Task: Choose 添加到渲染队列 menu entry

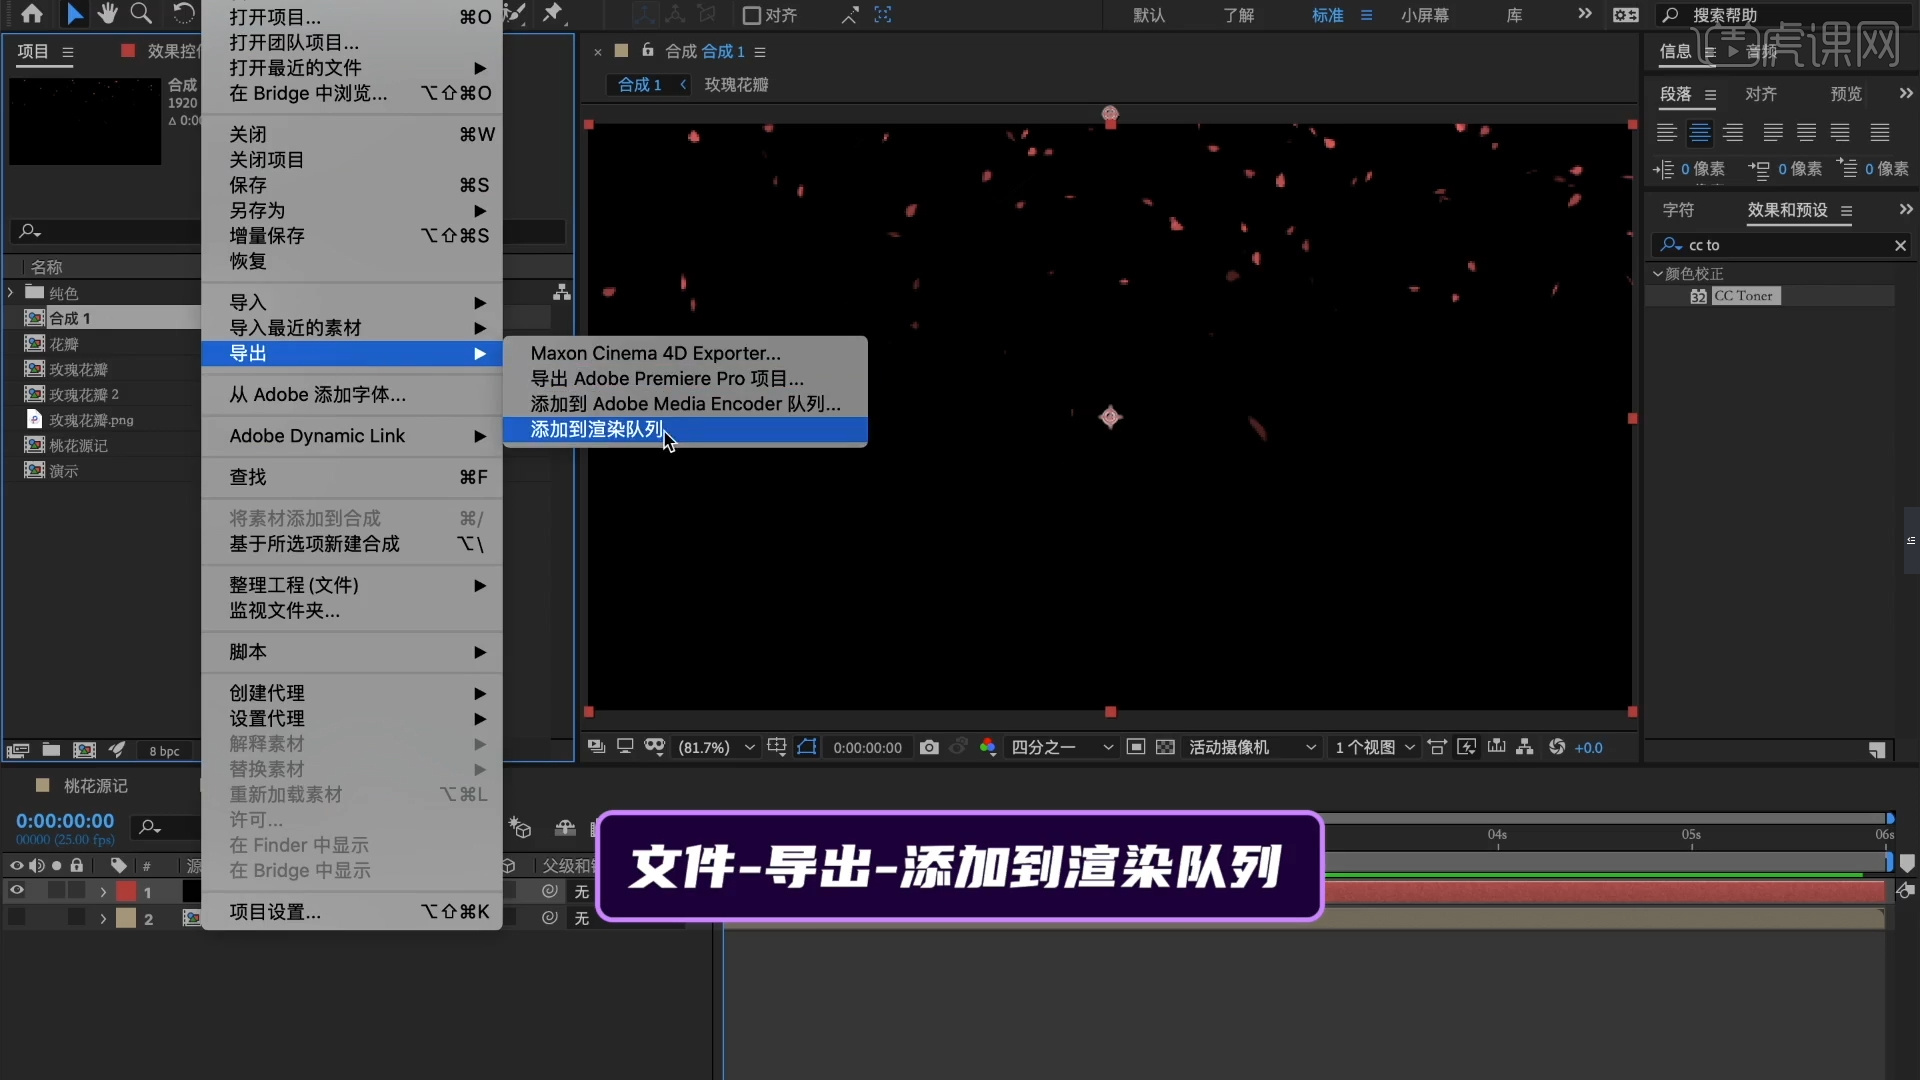Action: pyautogui.click(x=597, y=429)
